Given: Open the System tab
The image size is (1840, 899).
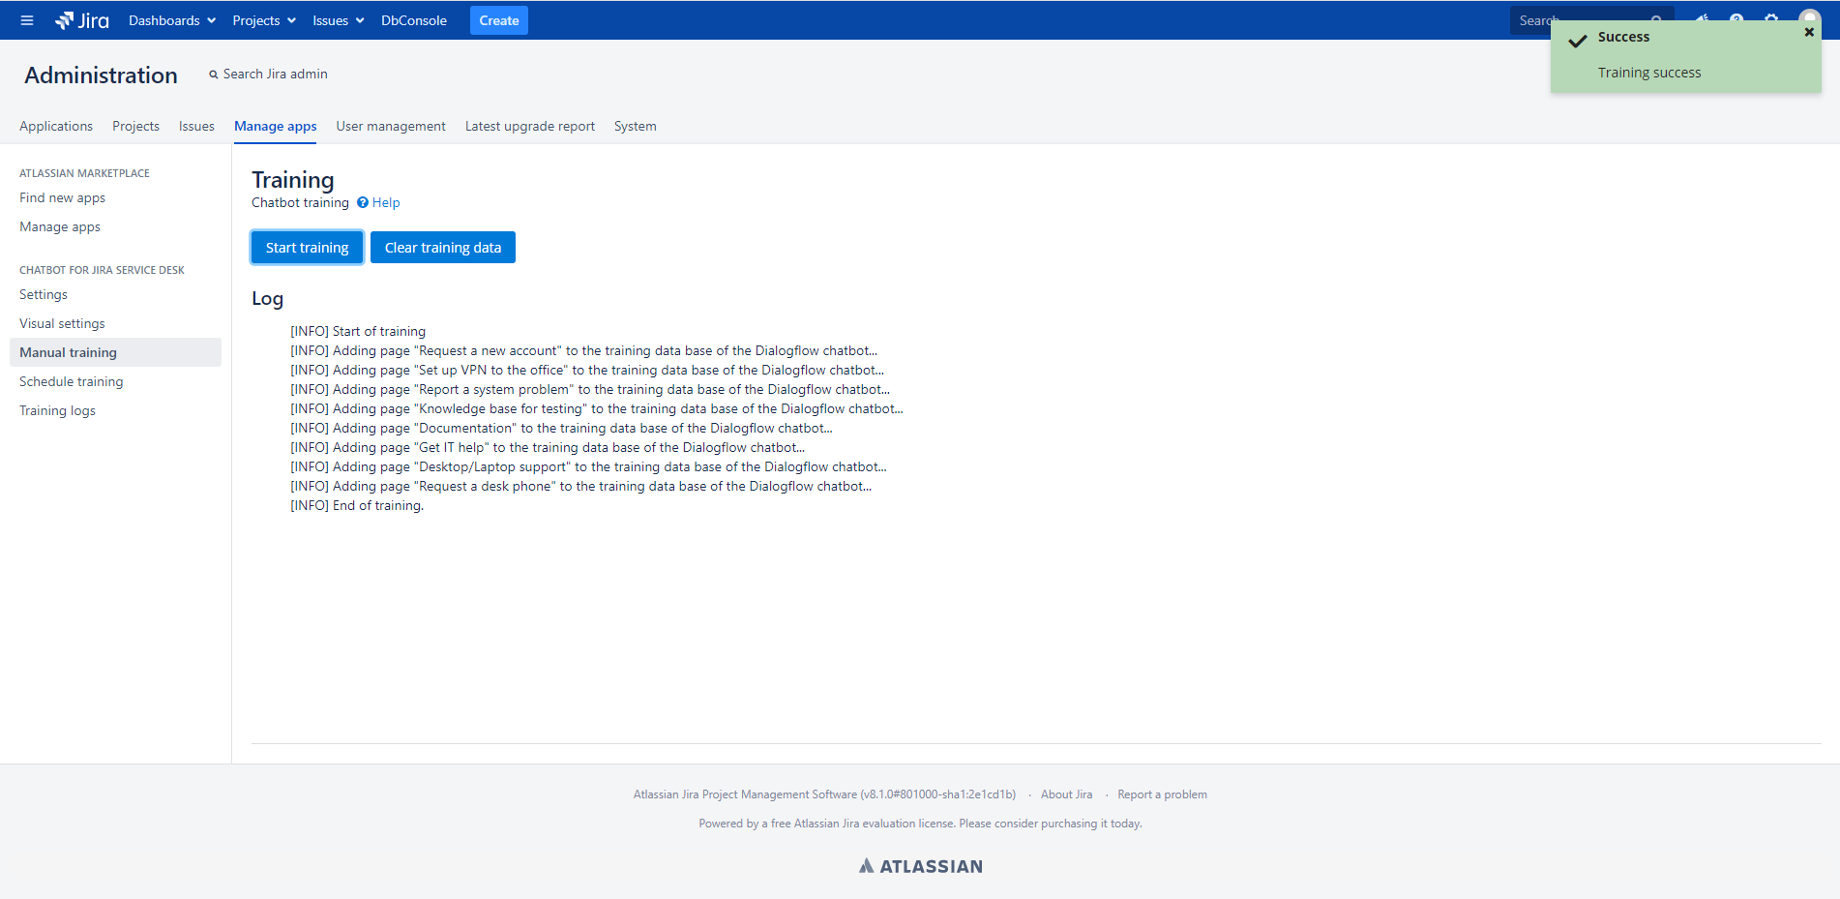Looking at the screenshot, I should [635, 126].
